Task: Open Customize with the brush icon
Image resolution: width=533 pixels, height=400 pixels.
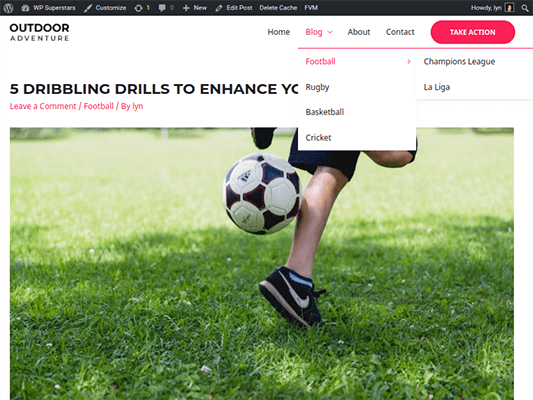Action: coord(88,7)
